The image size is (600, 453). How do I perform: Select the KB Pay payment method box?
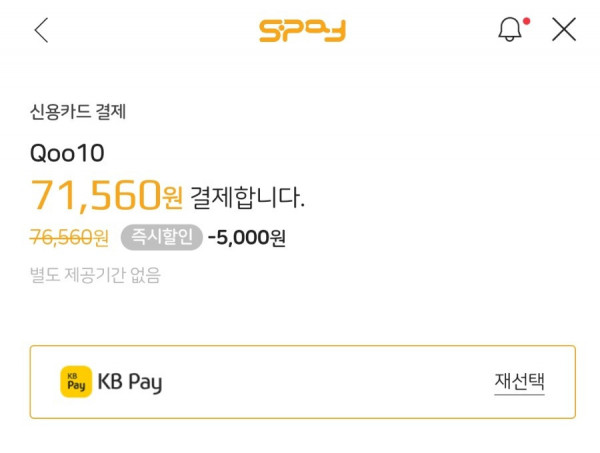[303, 382]
